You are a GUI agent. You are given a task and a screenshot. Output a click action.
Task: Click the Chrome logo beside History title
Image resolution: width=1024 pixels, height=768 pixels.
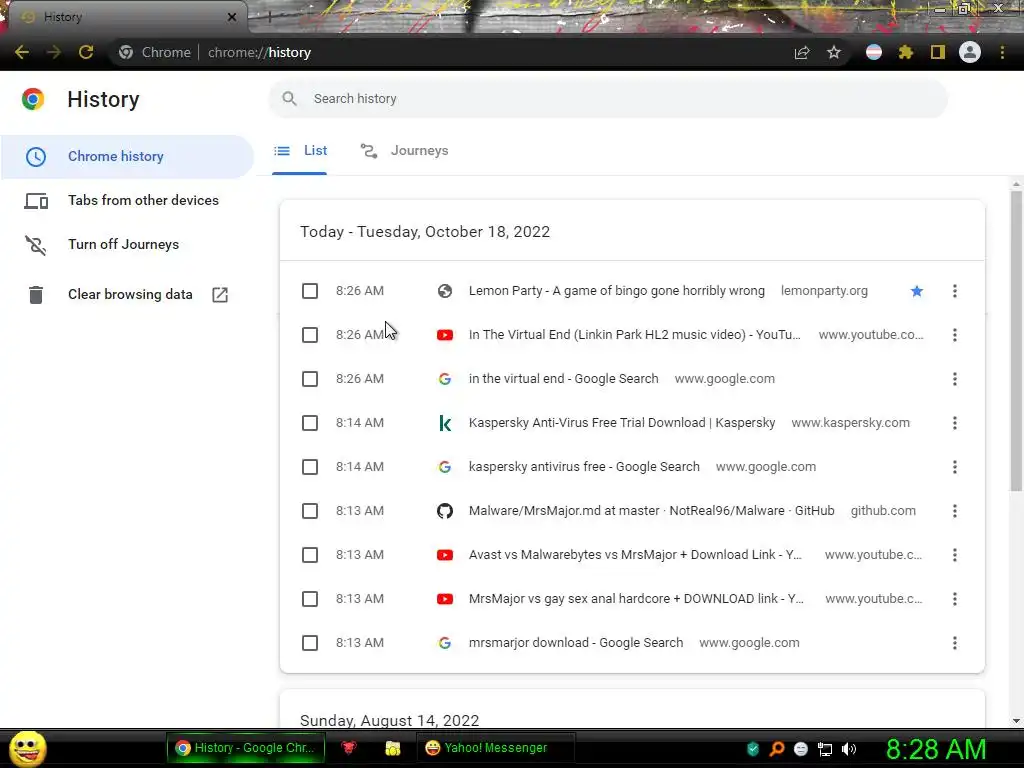pos(33,99)
